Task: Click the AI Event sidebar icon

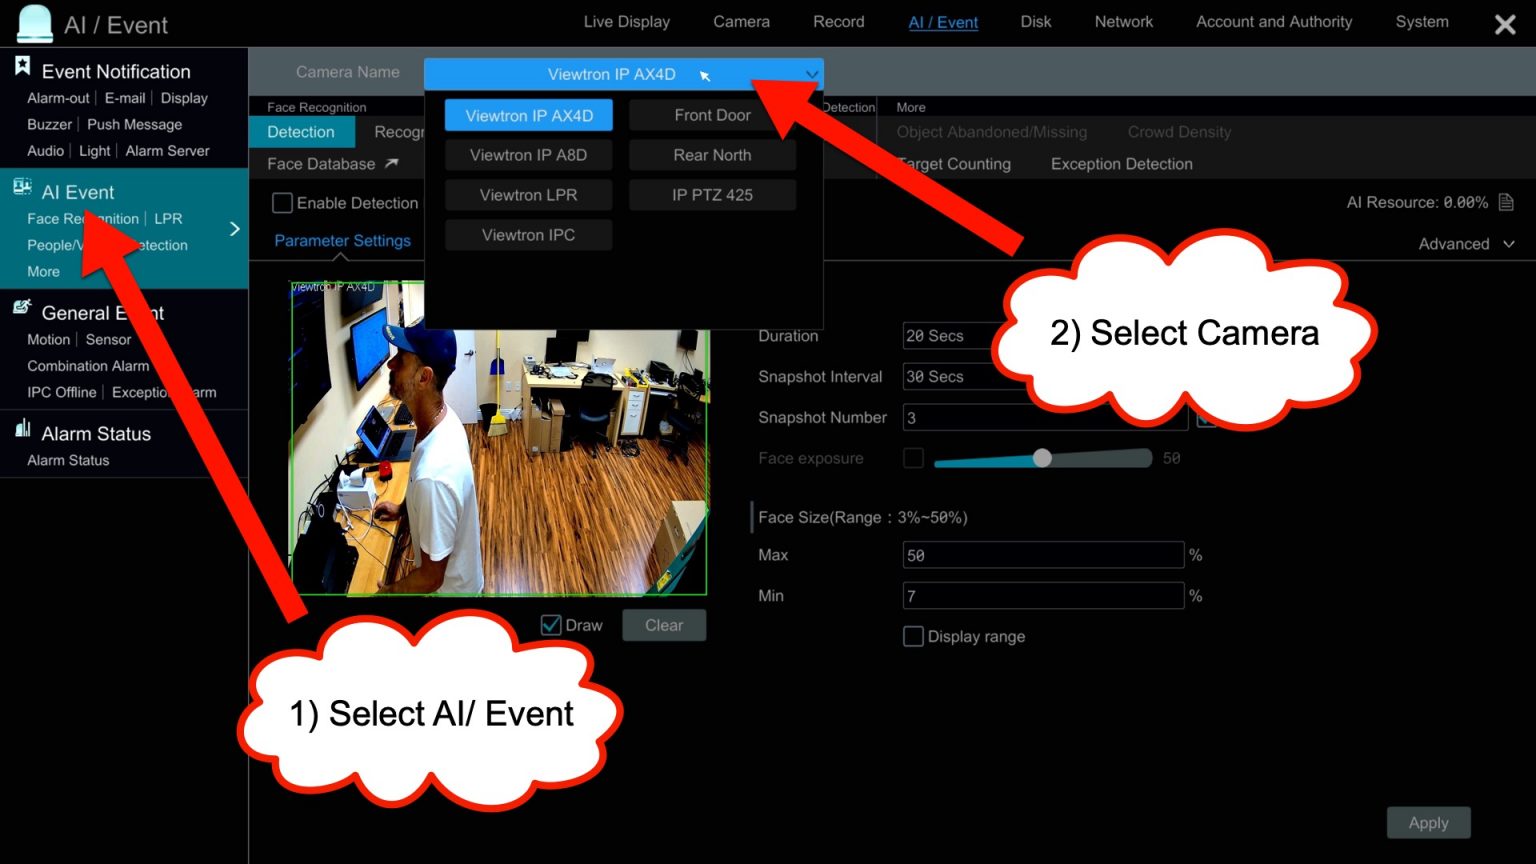Action: (22, 188)
